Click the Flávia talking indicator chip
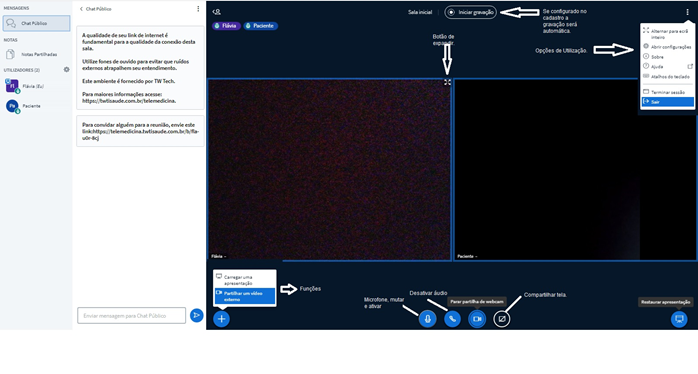The width and height of the screenshot is (698, 374). [x=226, y=26]
